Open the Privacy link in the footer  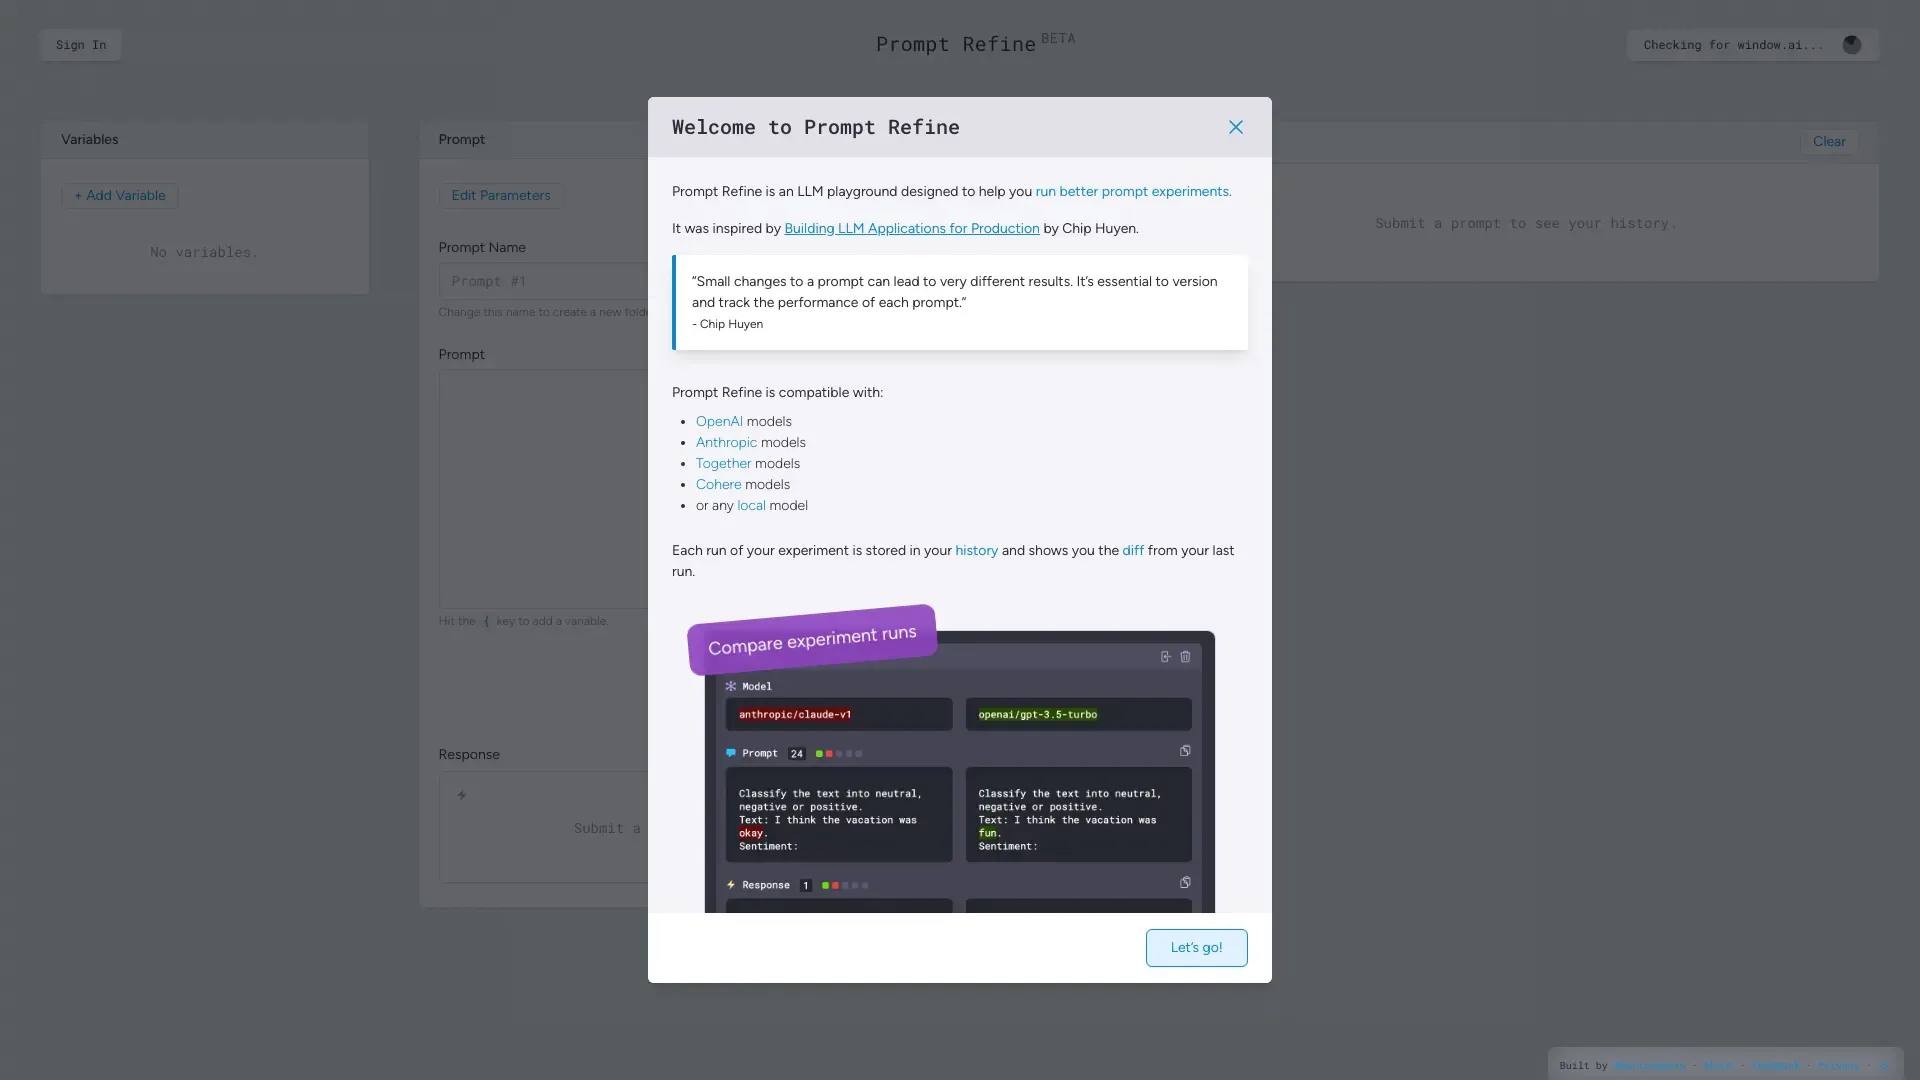point(1839,1065)
